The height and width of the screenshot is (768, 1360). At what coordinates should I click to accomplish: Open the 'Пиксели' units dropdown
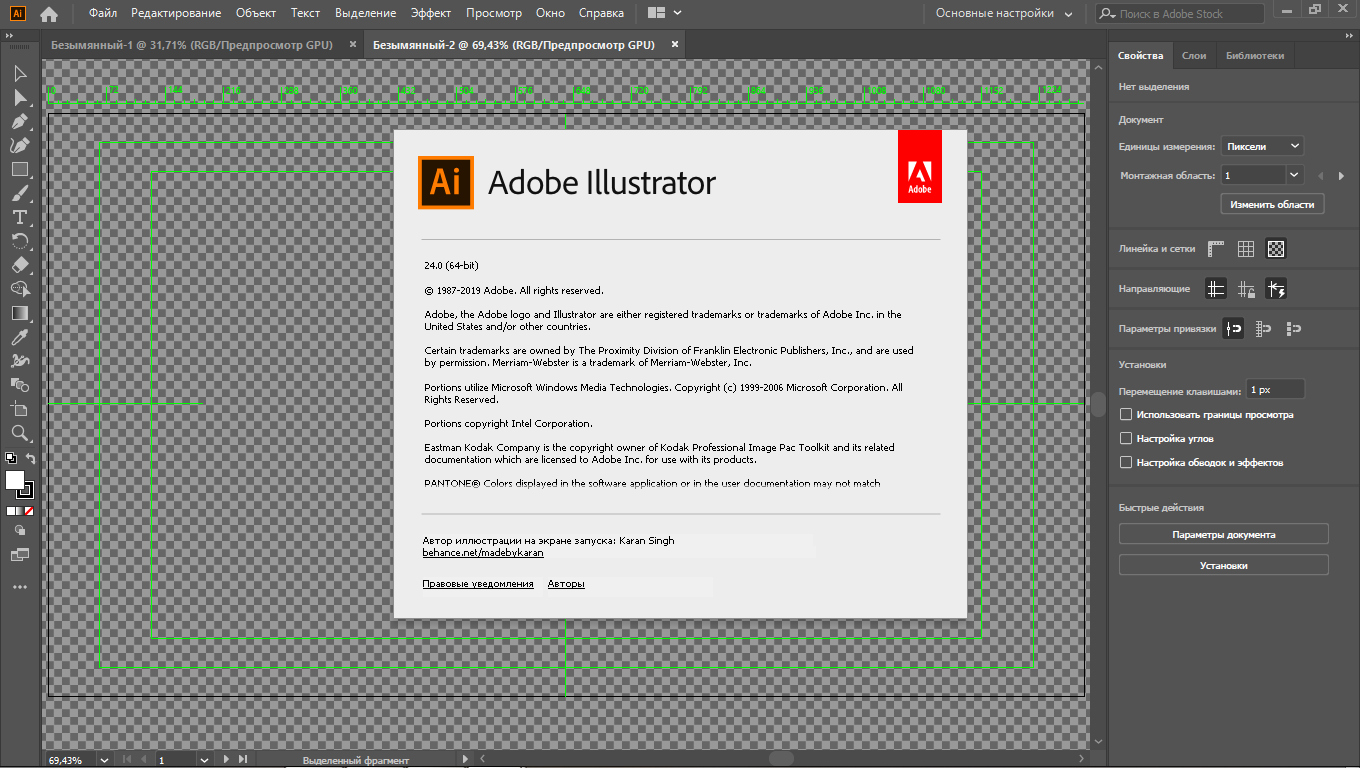[x=1262, y=146]
